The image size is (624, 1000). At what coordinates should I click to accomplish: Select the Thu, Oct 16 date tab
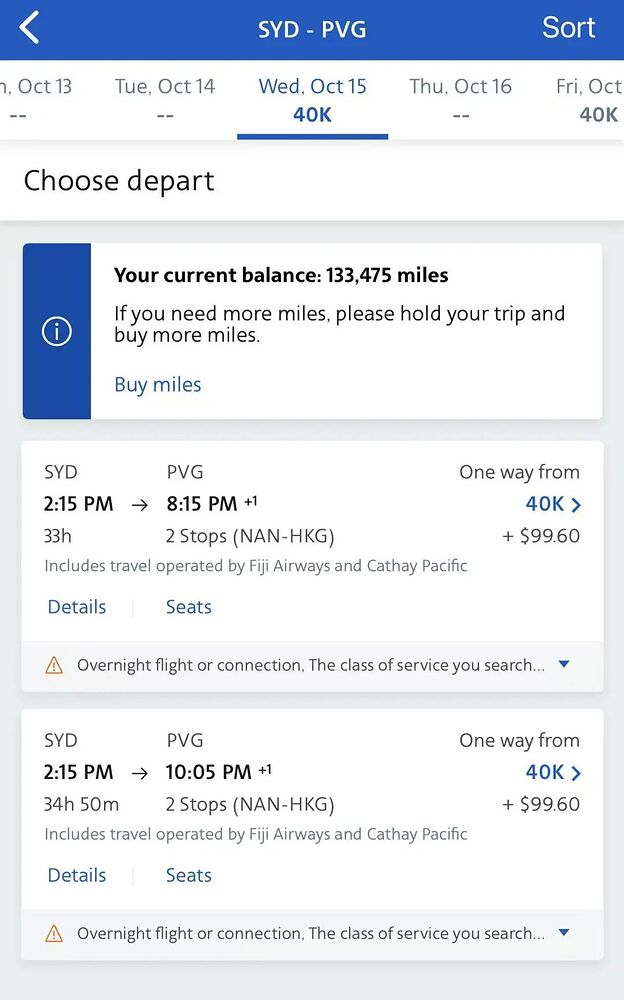coord(460,100)
